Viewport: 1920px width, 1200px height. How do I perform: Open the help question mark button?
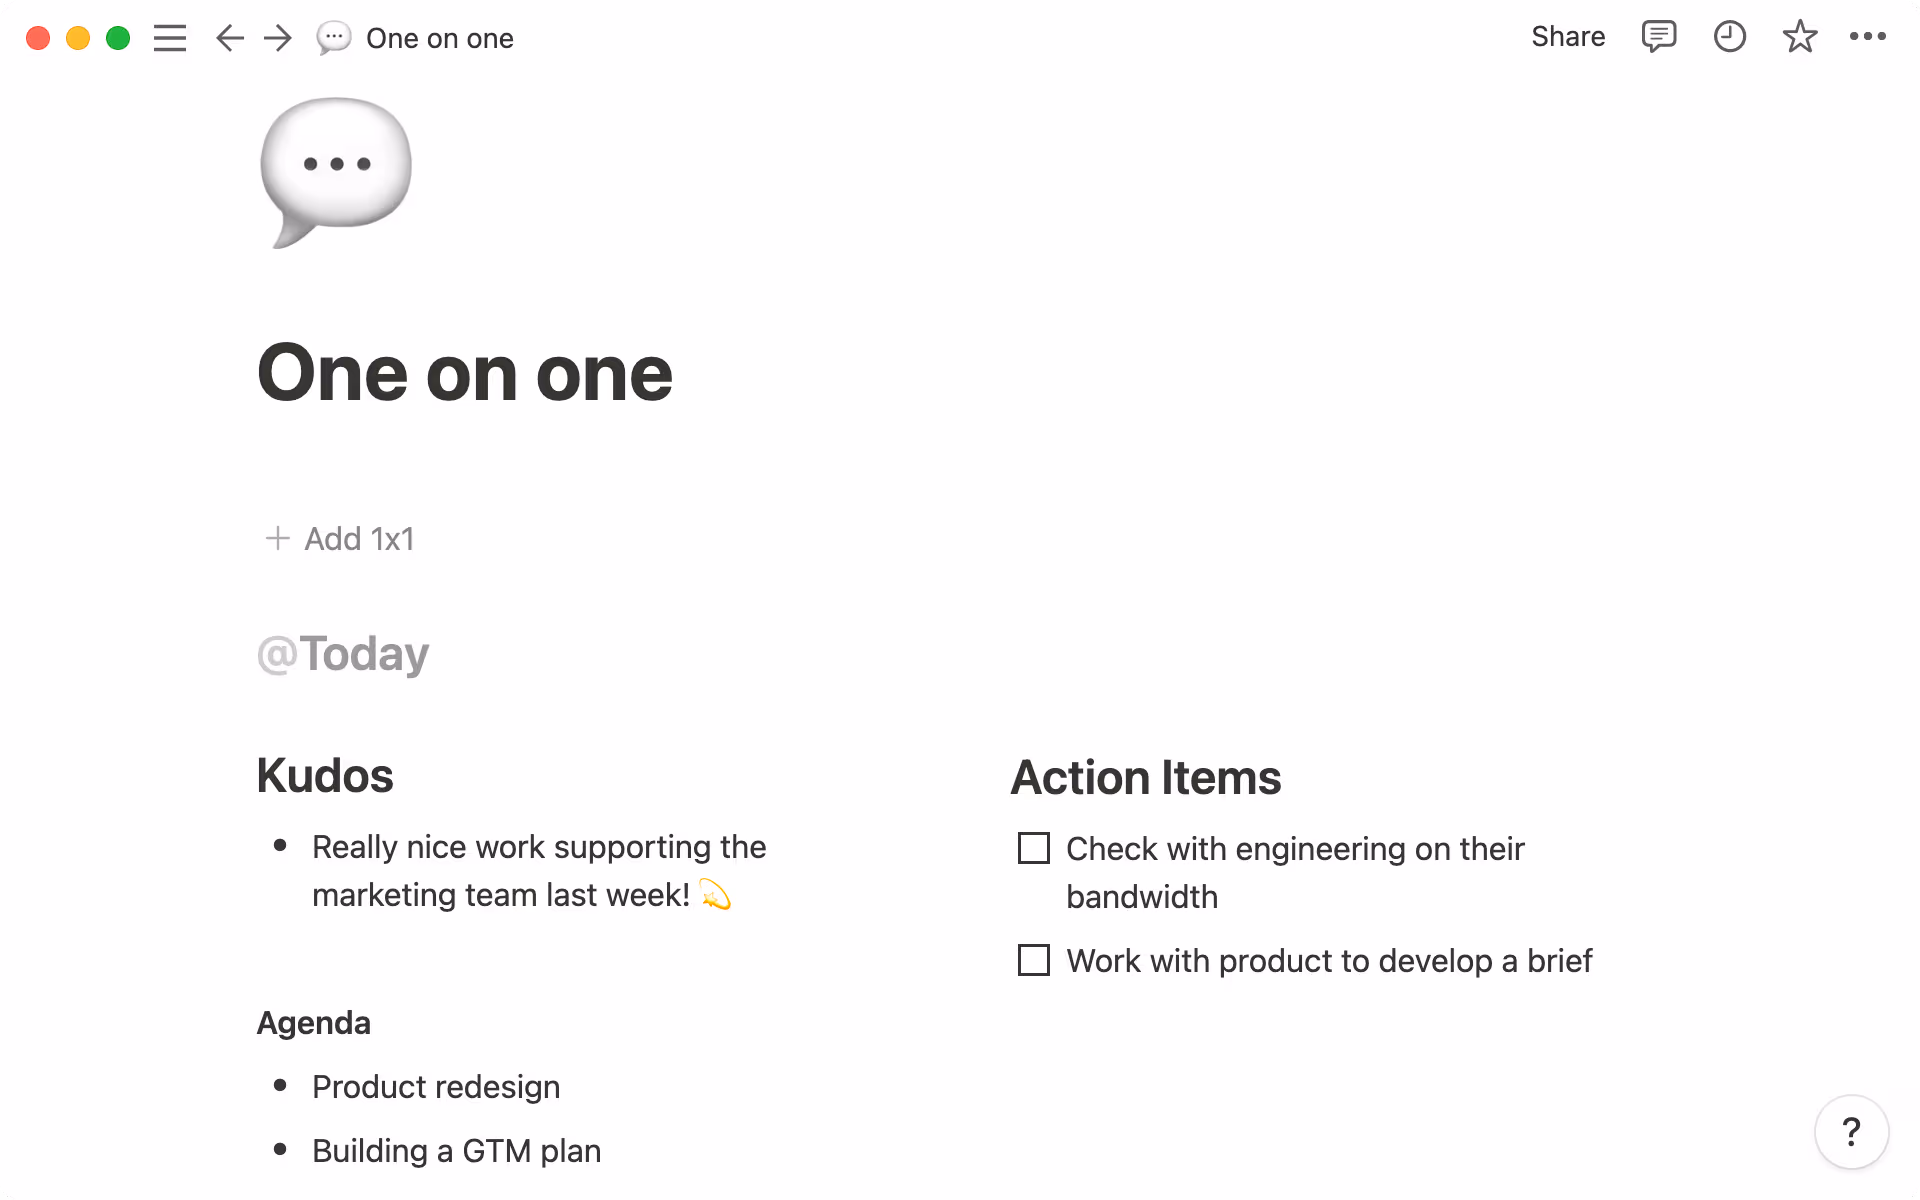(x=1851, y=1132)
